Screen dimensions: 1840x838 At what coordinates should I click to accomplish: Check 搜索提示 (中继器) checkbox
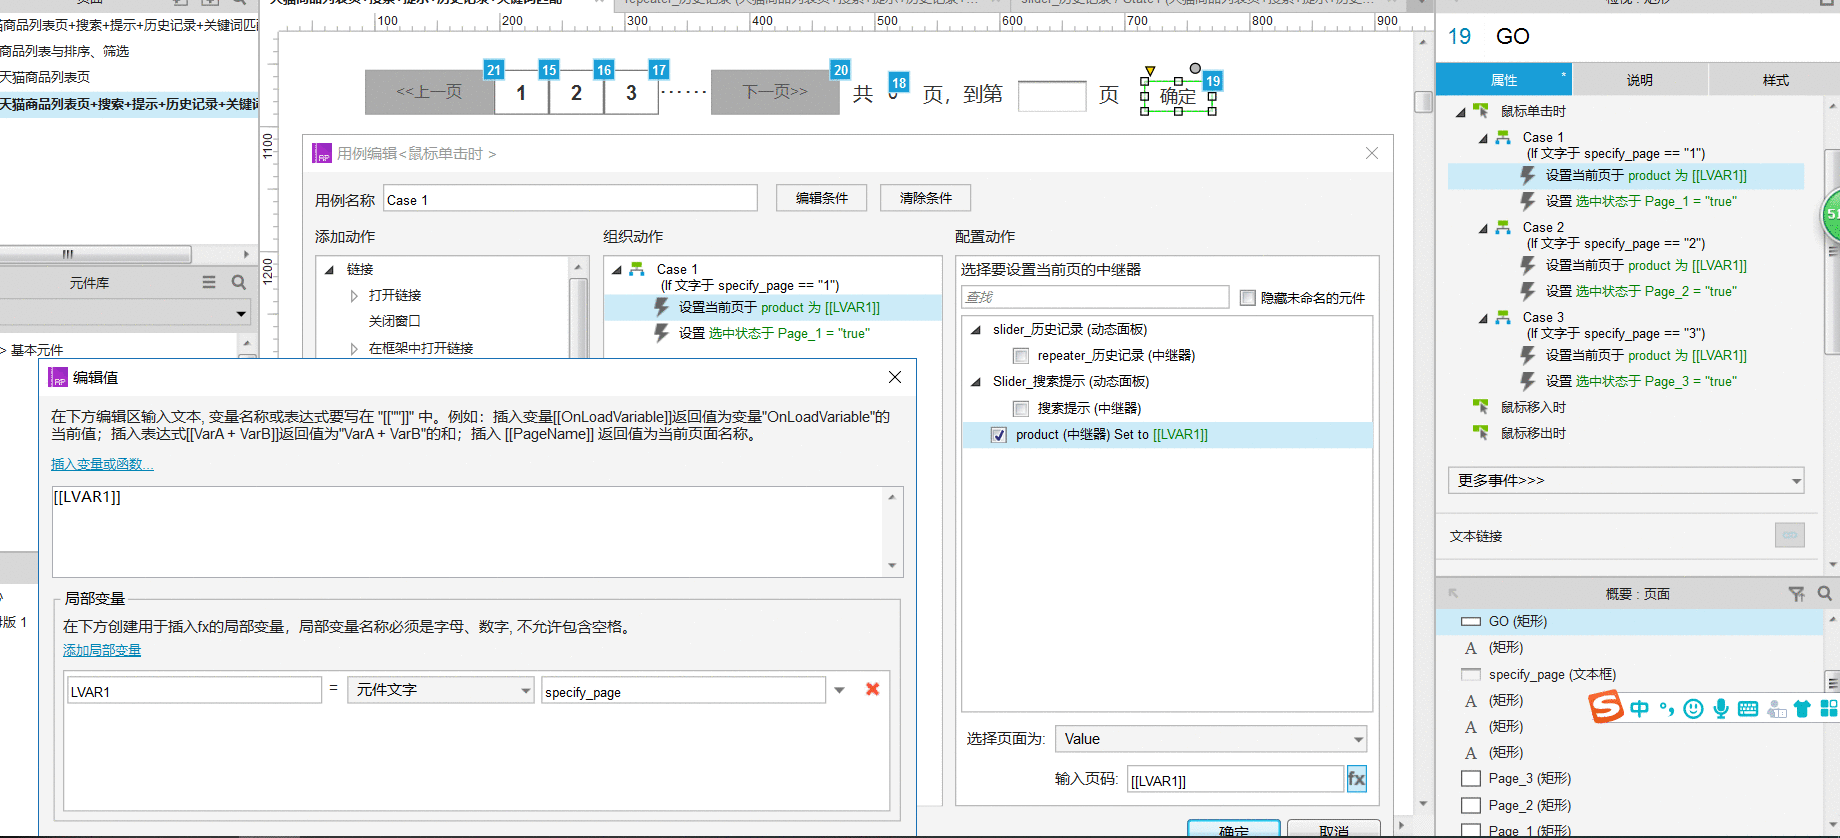click(1021, 408)
